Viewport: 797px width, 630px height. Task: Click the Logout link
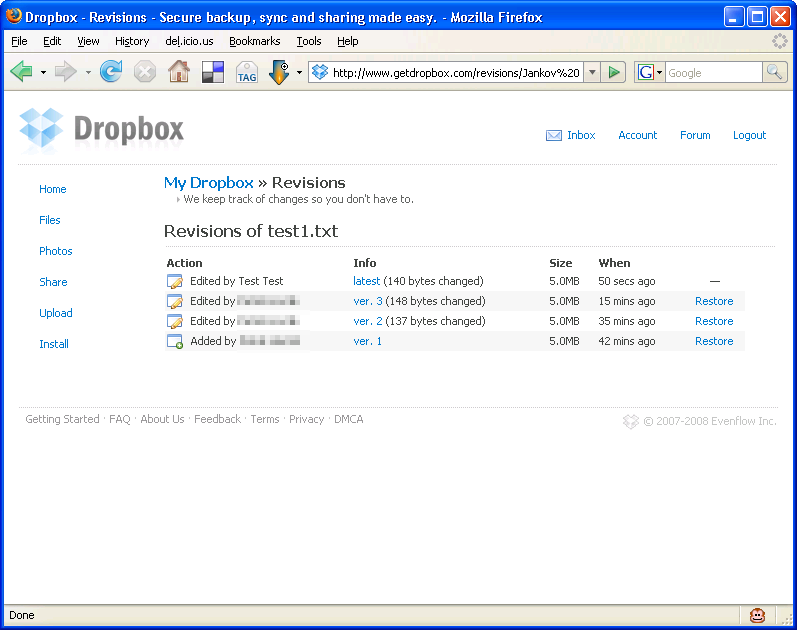[749, 135]
